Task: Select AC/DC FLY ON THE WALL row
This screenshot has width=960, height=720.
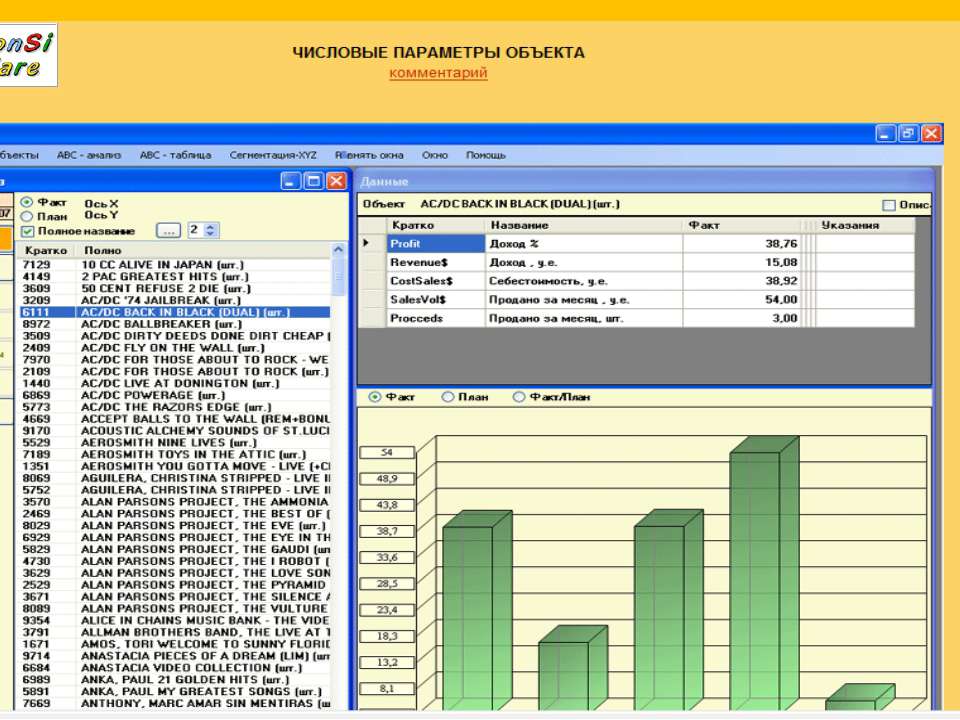Action: click(174, 348)
